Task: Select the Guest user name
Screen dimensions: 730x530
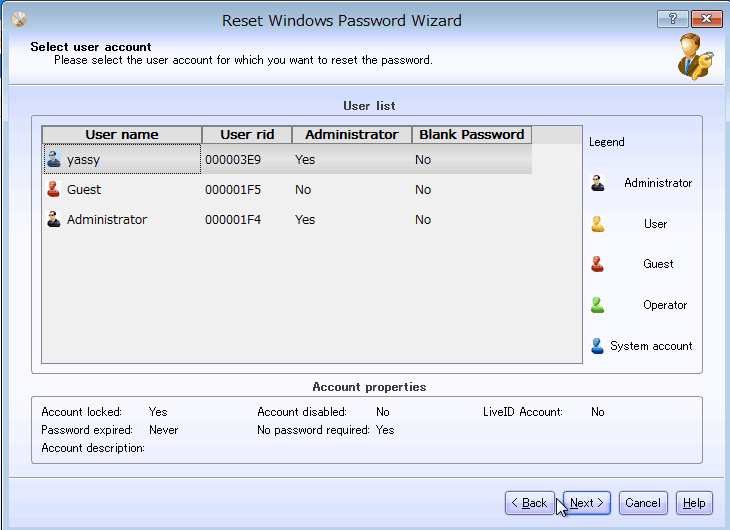Action: 84,190
